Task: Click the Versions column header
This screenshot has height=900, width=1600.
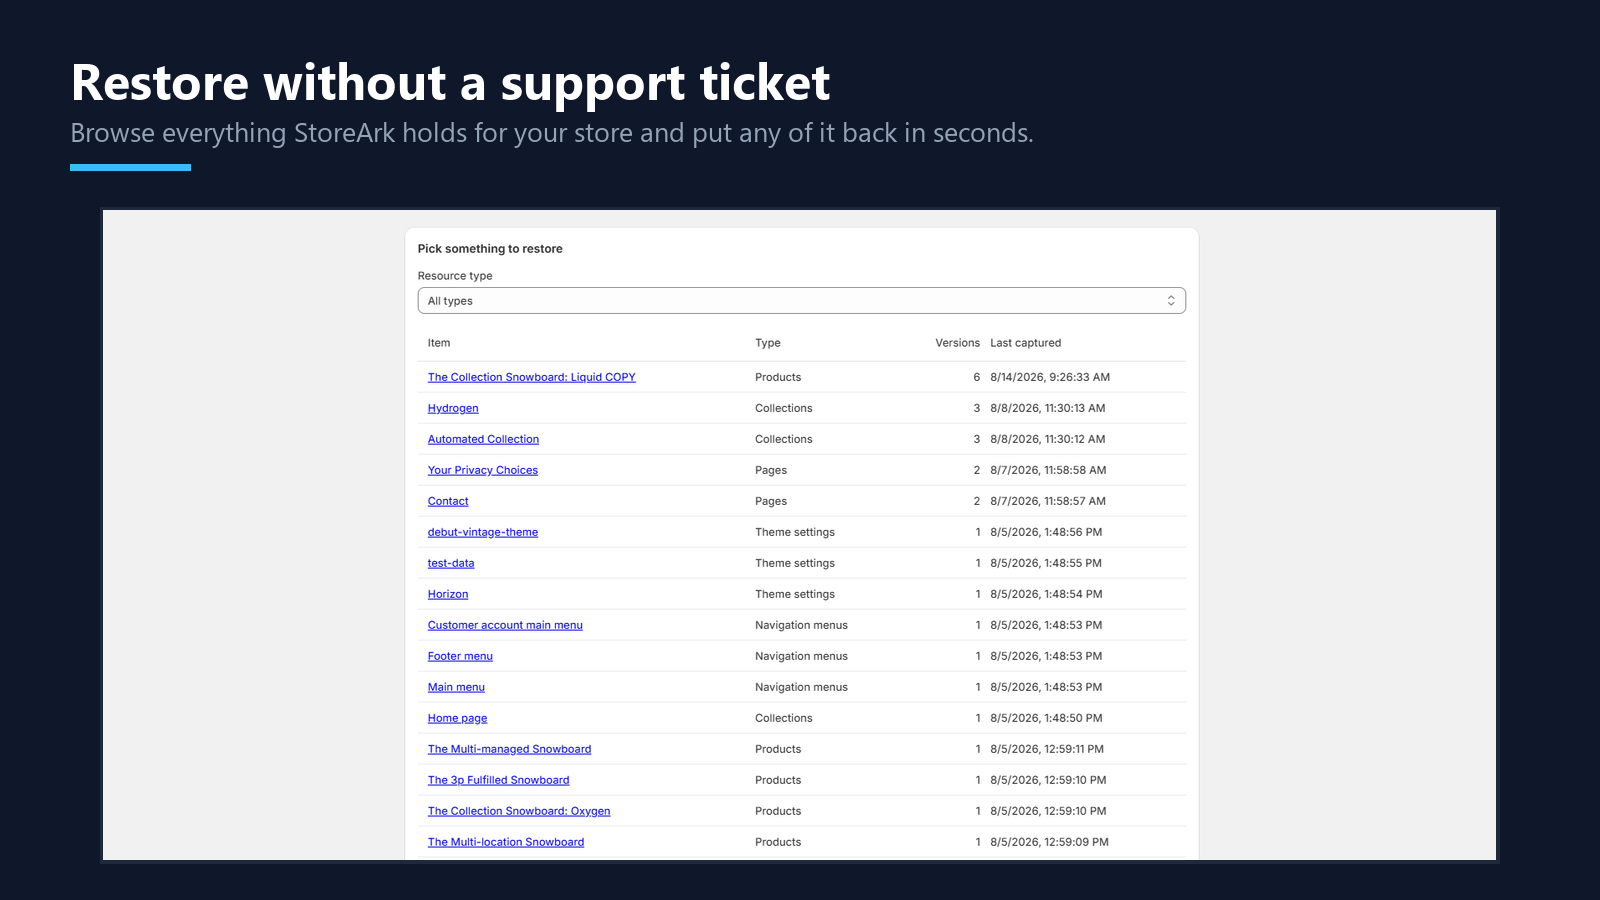Action: click(x=958, y=343)
